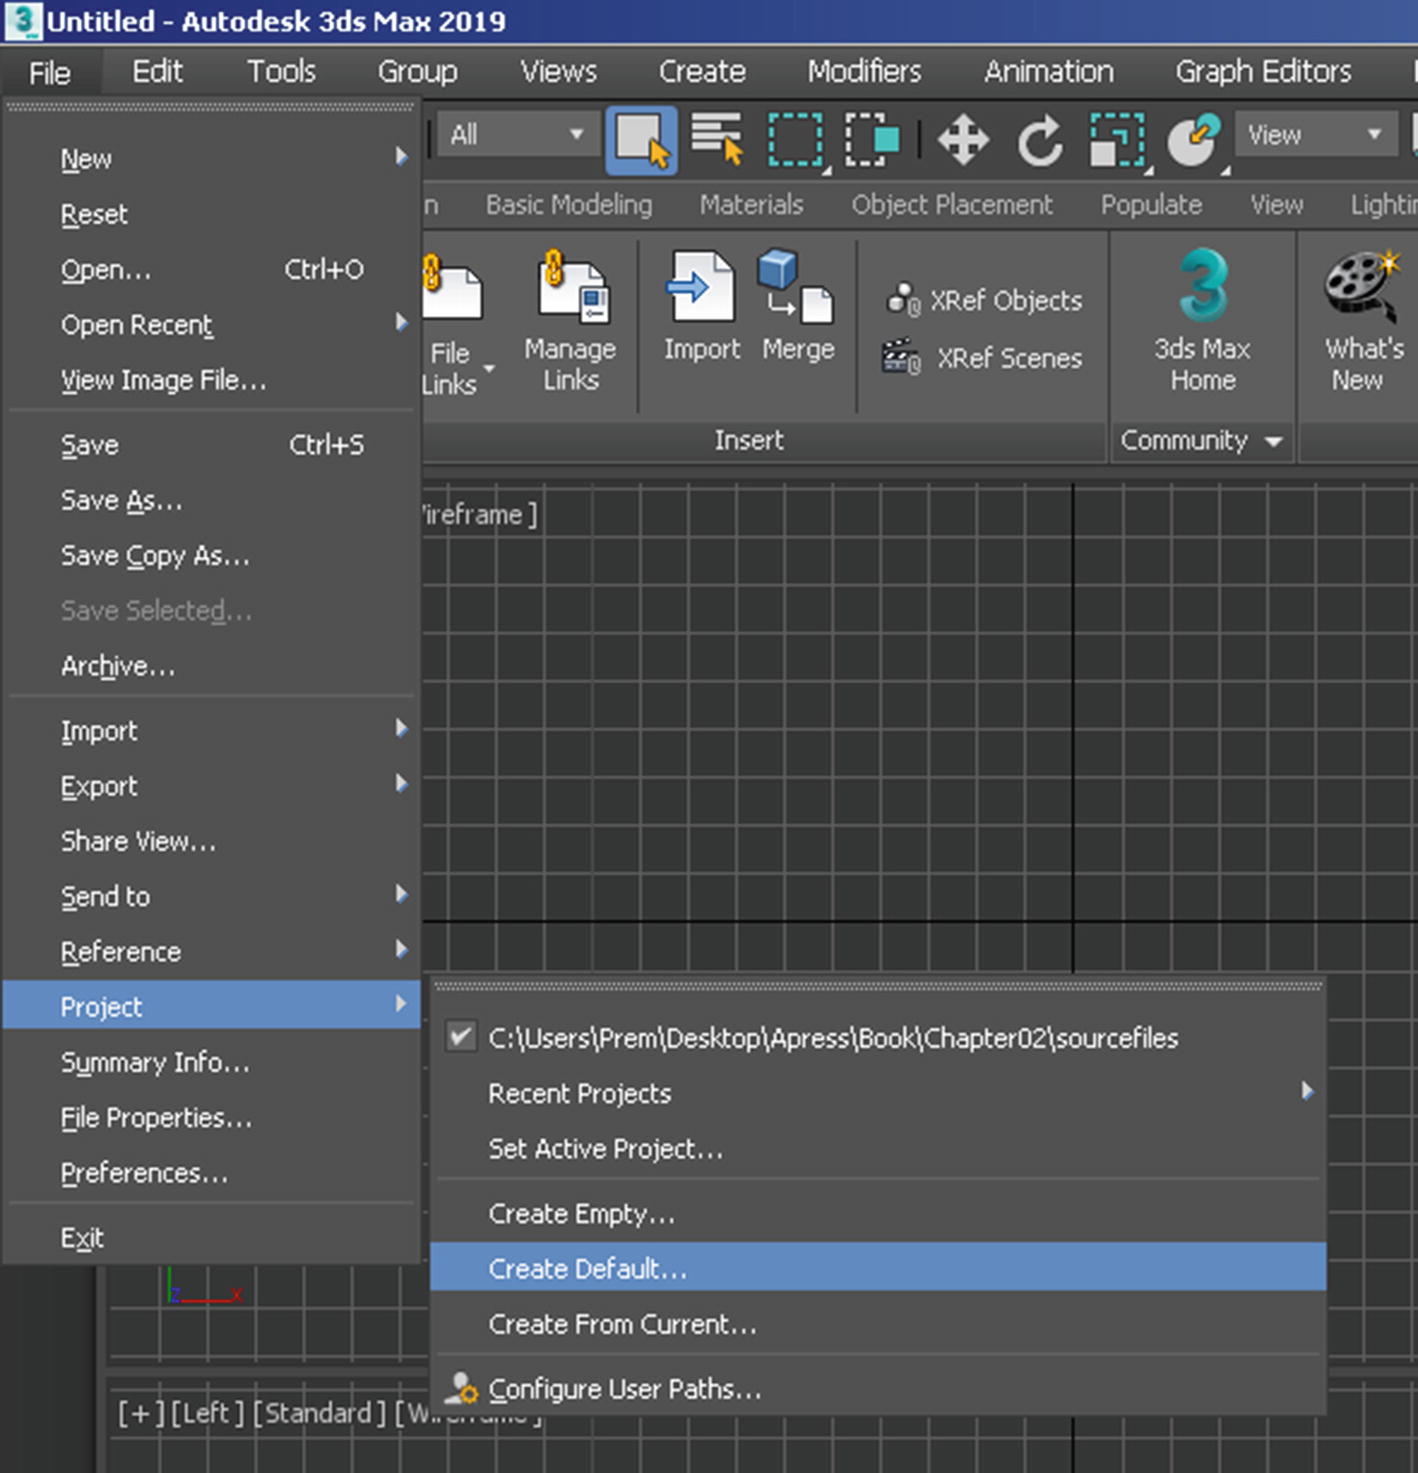
Task: Switch to the Populate ribbon tab
Action: click(x=1151, y=204)
